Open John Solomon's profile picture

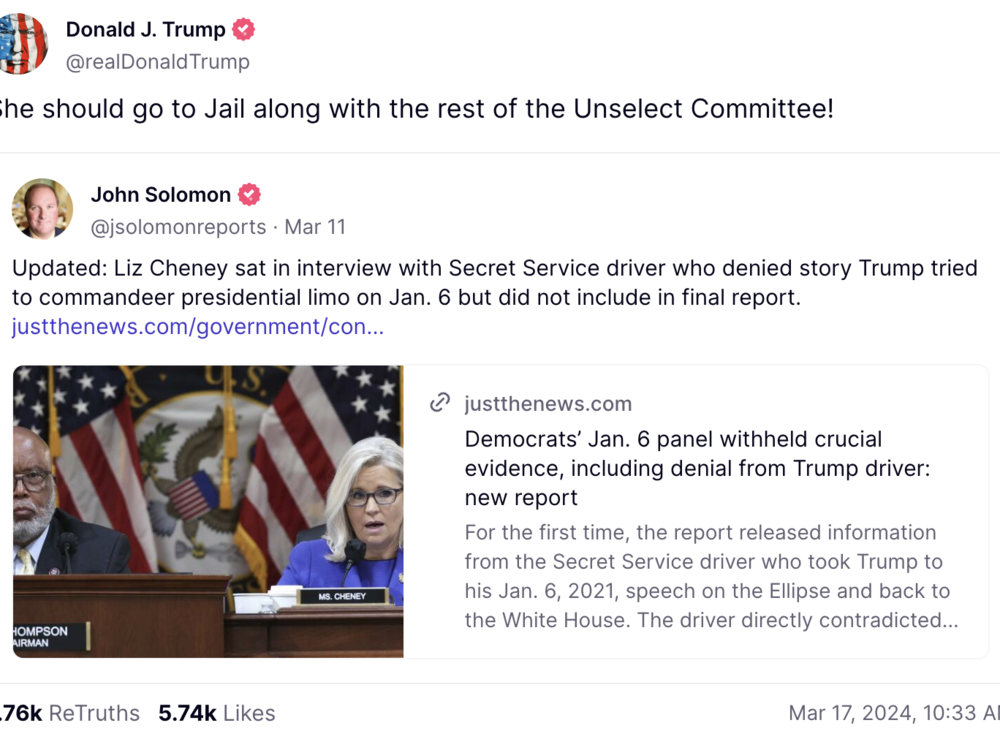tap(43, 209)
